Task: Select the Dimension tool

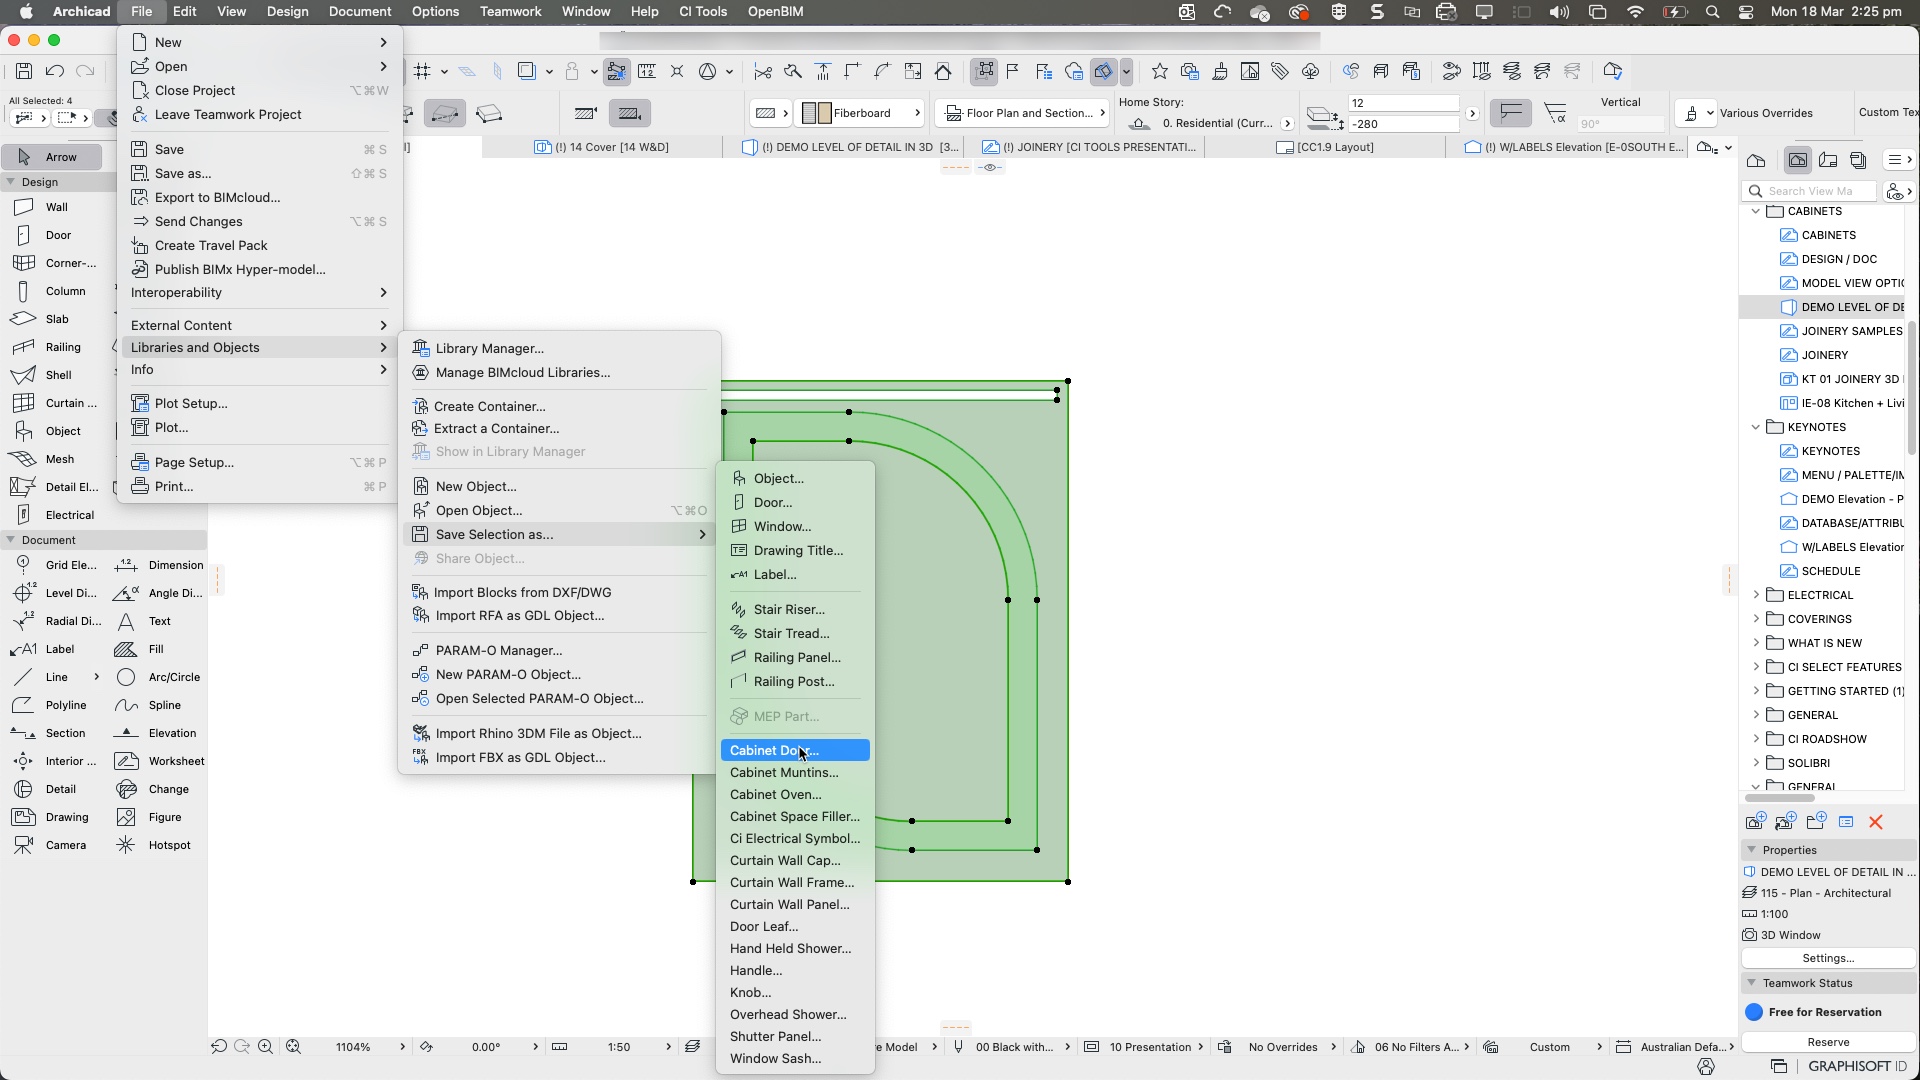Action: 158,565
